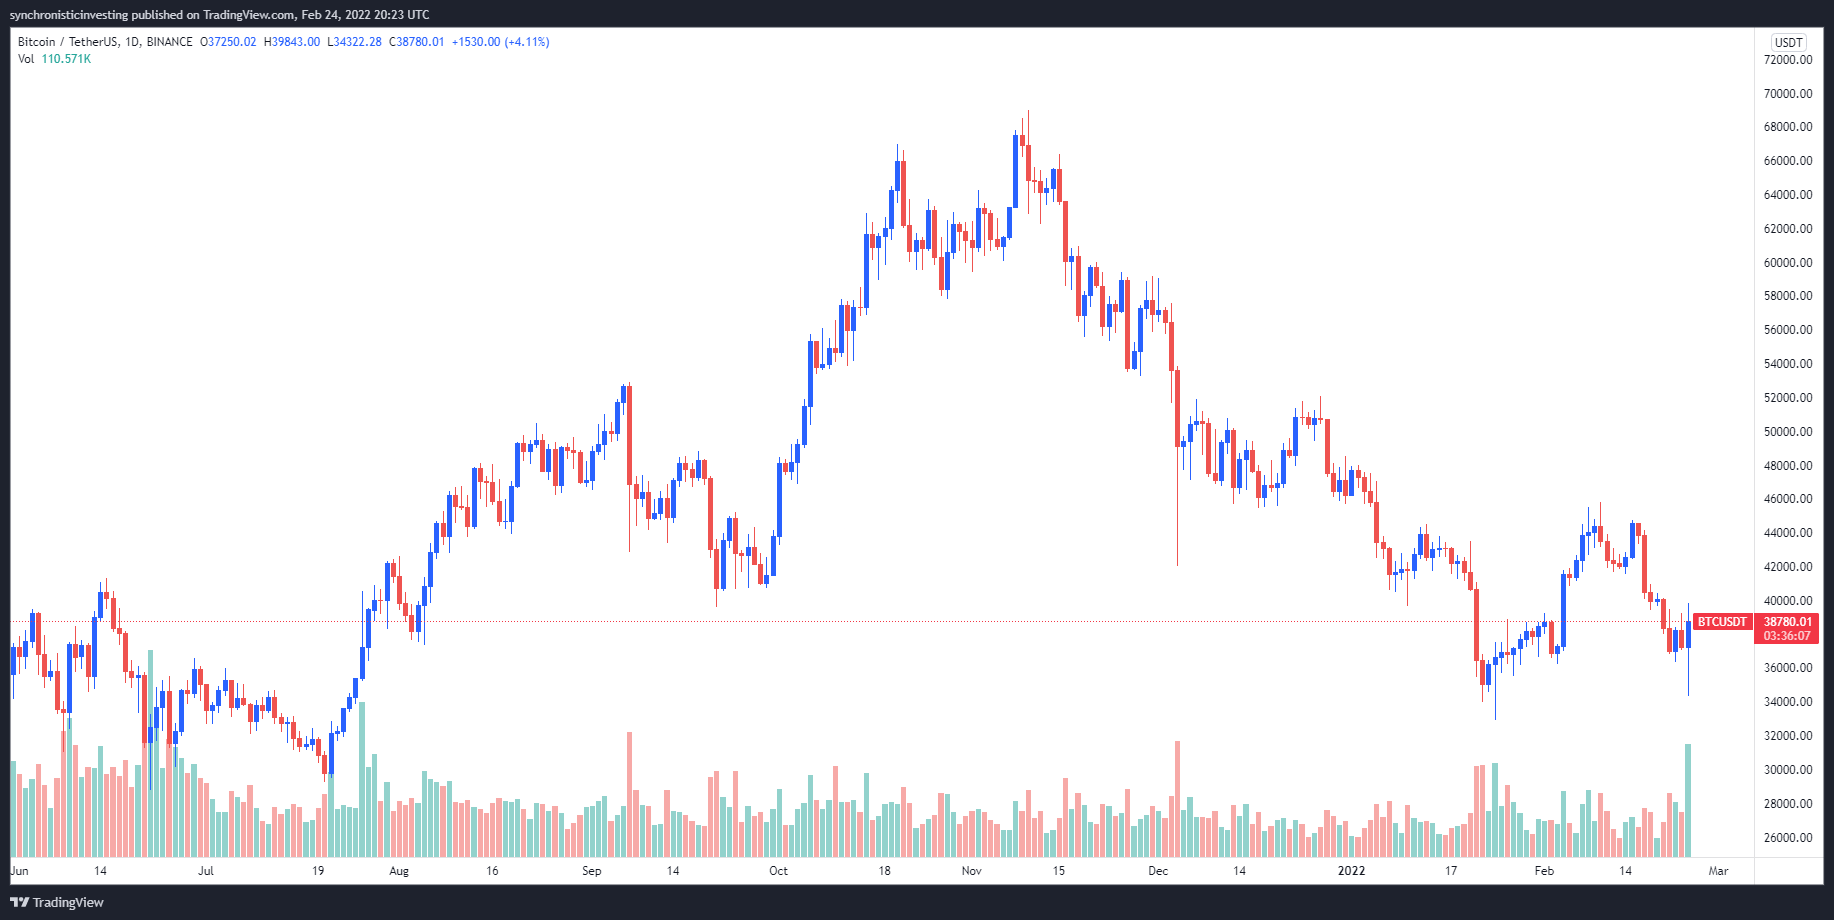Screen dimensions: 1834x920
Task: Click the 38780.01 current price tag
Action: point(1787,622)
